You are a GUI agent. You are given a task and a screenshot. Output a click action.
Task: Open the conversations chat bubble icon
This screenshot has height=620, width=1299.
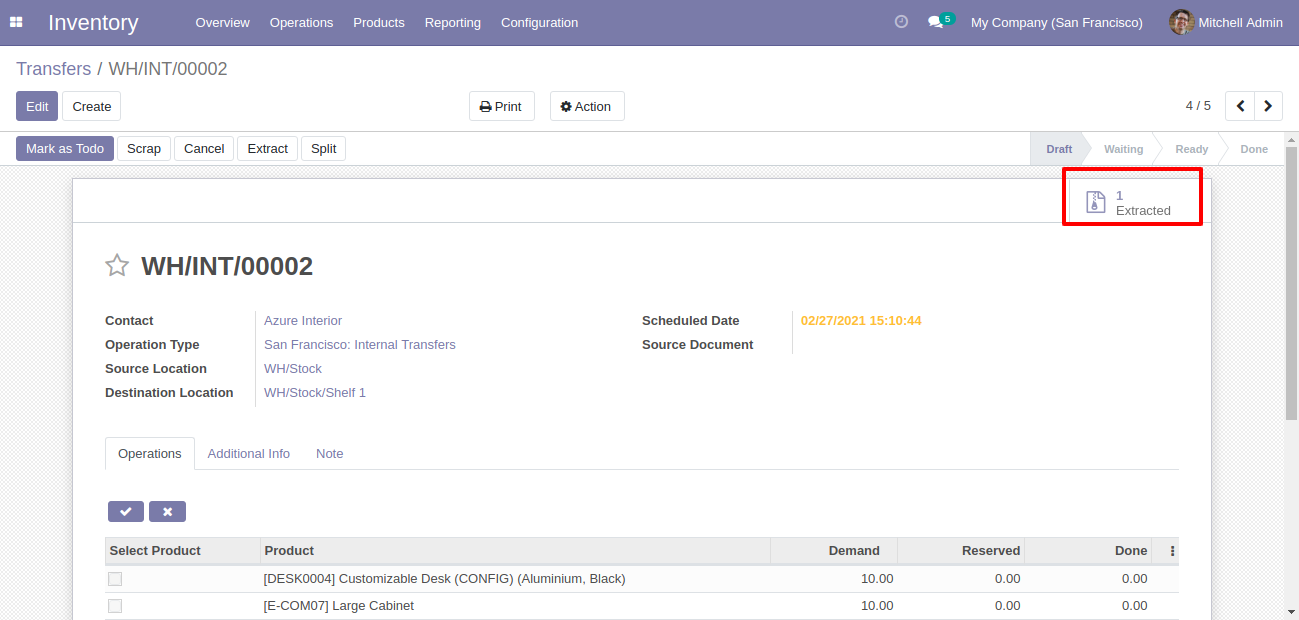pyautogui.click(x=935, y=22)
